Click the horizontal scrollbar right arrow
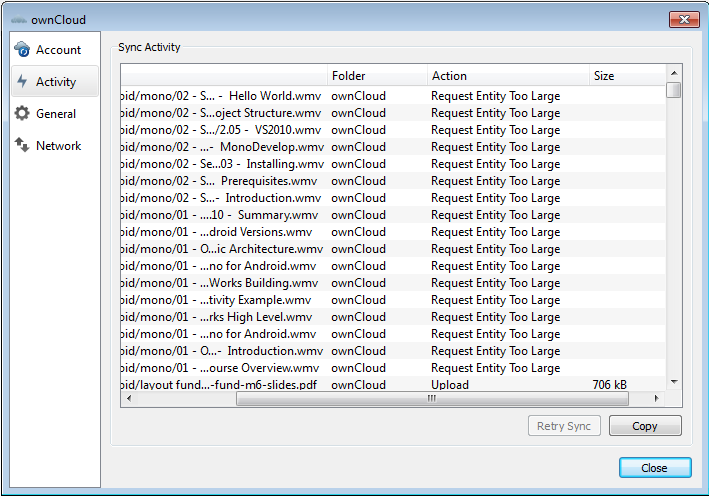 click(657, 398)
